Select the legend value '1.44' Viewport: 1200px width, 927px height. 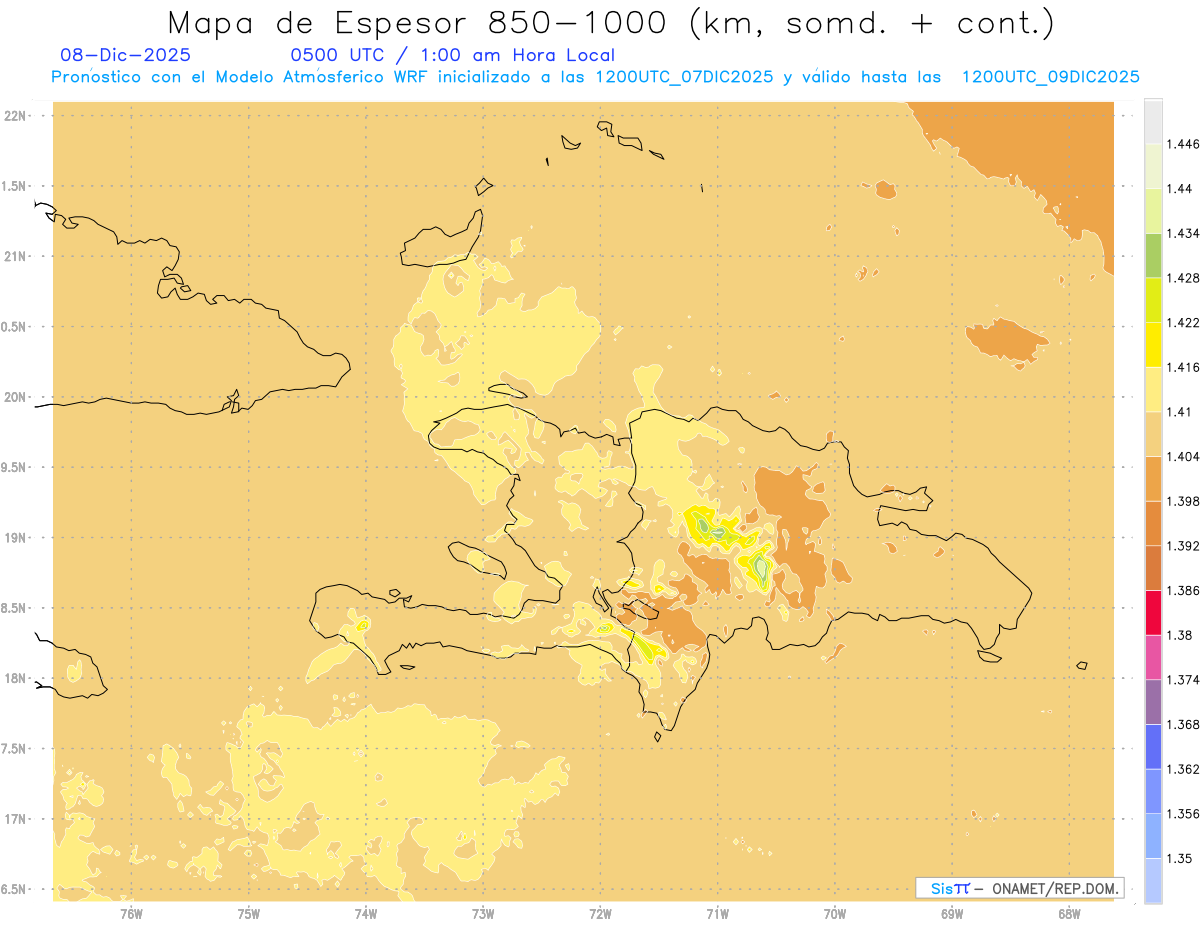click(1181, 188)
